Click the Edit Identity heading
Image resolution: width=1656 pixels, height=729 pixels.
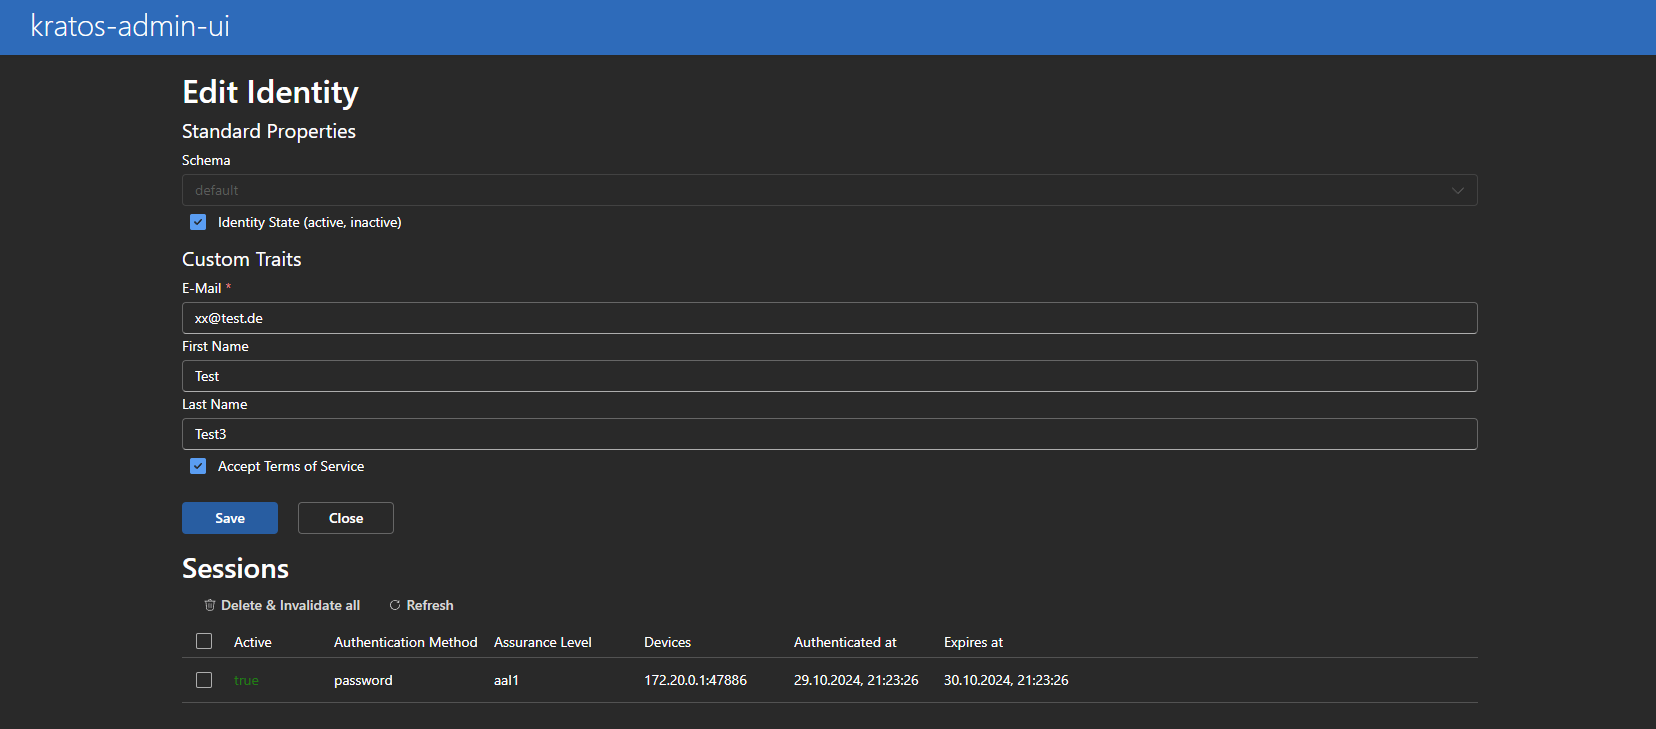270,92
